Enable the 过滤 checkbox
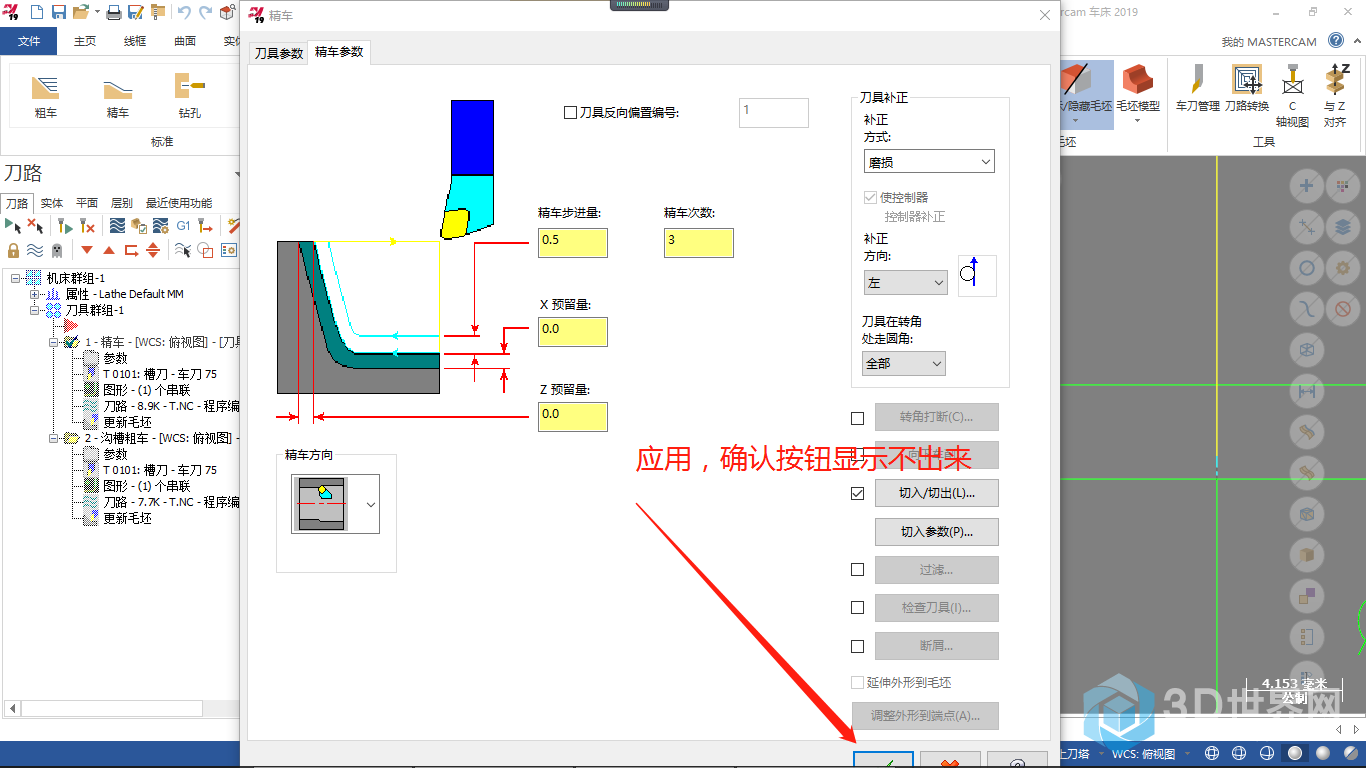This screenshot has height=768, width=1366. tap(857, 570)
